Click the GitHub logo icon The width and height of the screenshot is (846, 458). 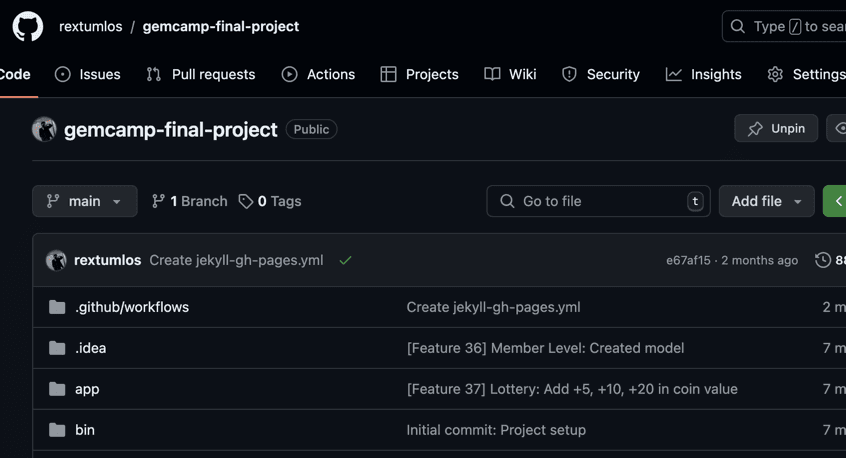point(27,26)
